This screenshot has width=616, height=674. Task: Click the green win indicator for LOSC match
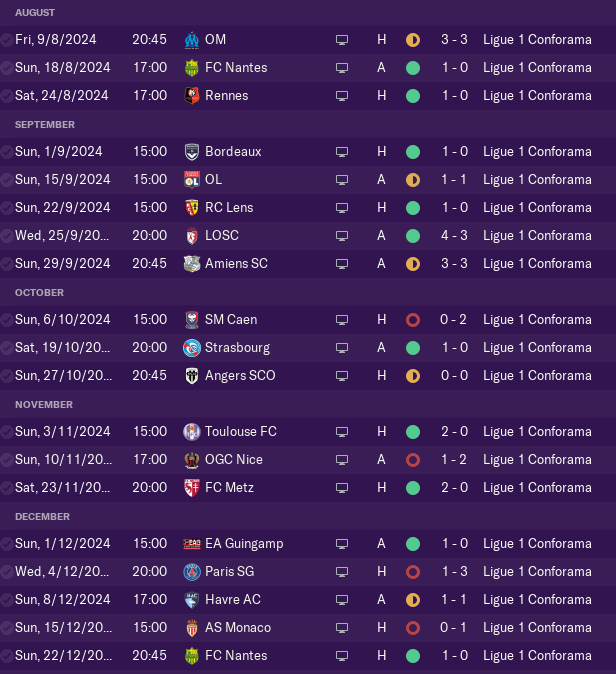413,236
